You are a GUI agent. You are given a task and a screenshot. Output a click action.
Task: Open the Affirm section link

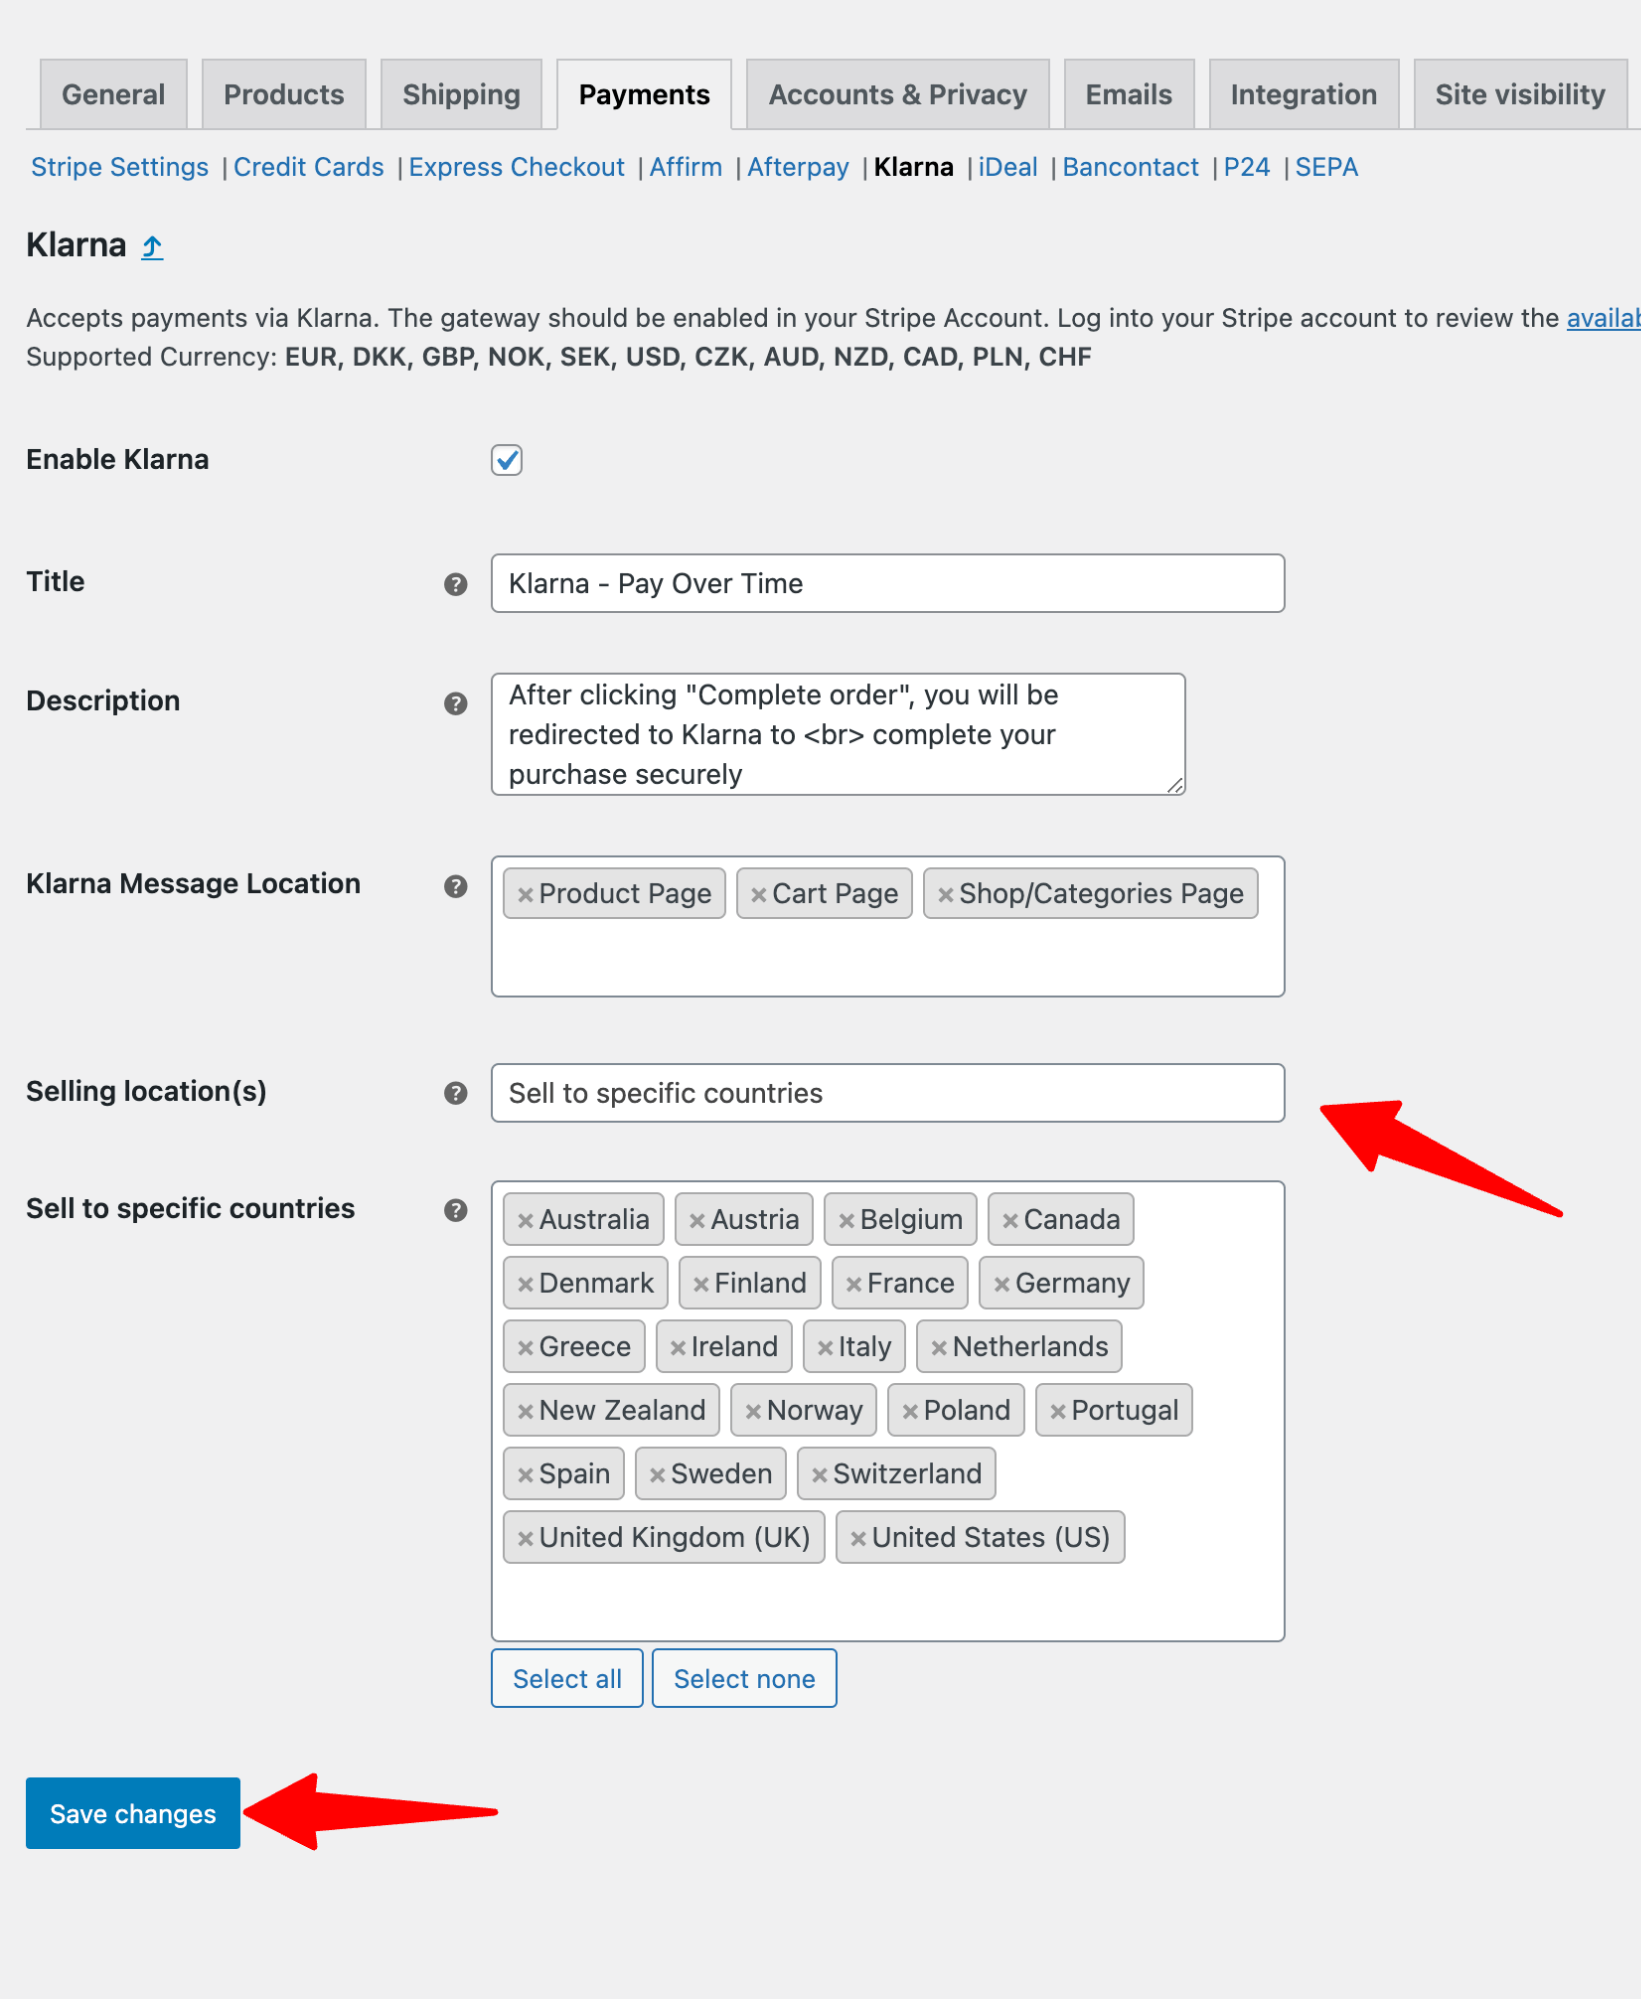(686, 167)
